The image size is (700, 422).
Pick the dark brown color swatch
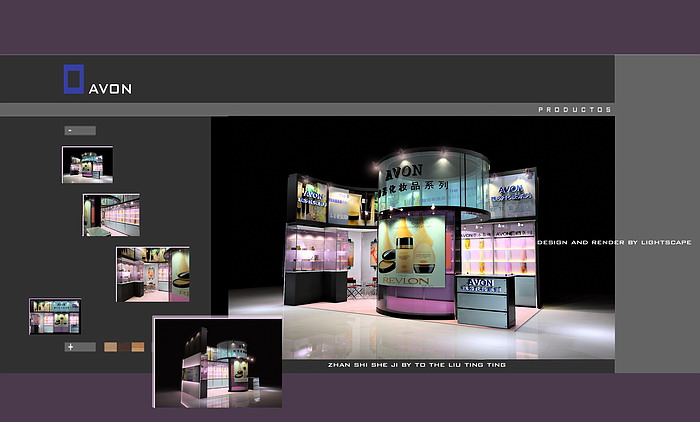pos(124,347)
